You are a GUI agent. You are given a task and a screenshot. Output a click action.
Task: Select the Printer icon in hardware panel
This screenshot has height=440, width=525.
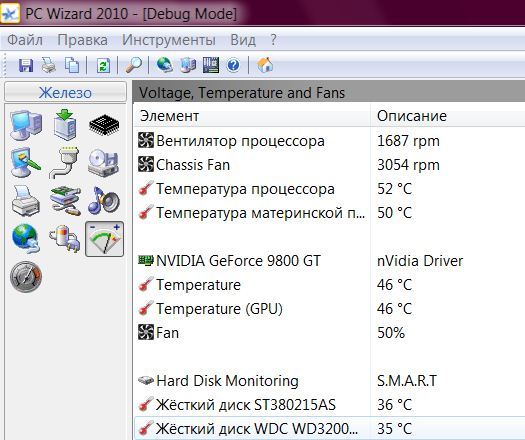point(26,201)
